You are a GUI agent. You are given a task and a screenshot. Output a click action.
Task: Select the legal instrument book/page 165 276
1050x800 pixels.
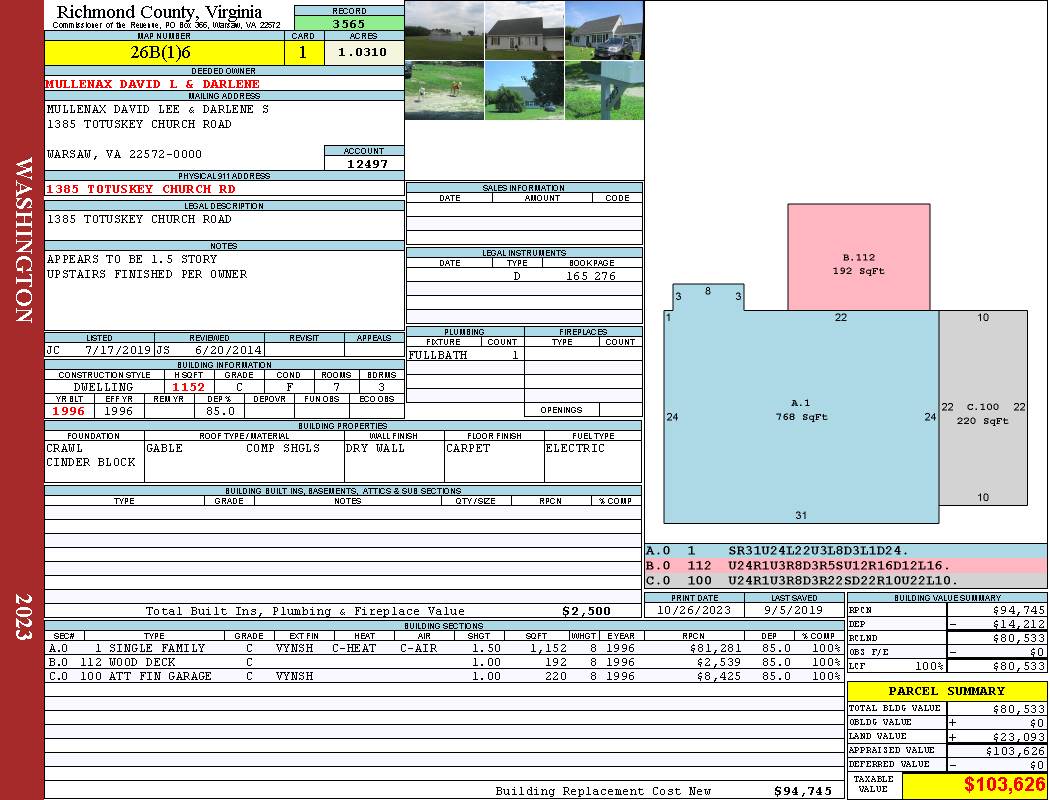[x=591, y=276]
